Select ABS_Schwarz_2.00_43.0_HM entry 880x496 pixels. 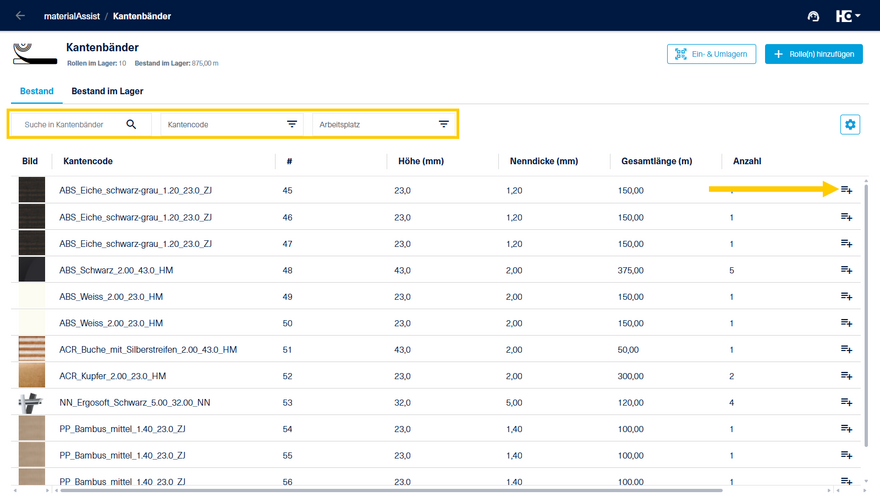pyautogui.click(x=116, y=270)
